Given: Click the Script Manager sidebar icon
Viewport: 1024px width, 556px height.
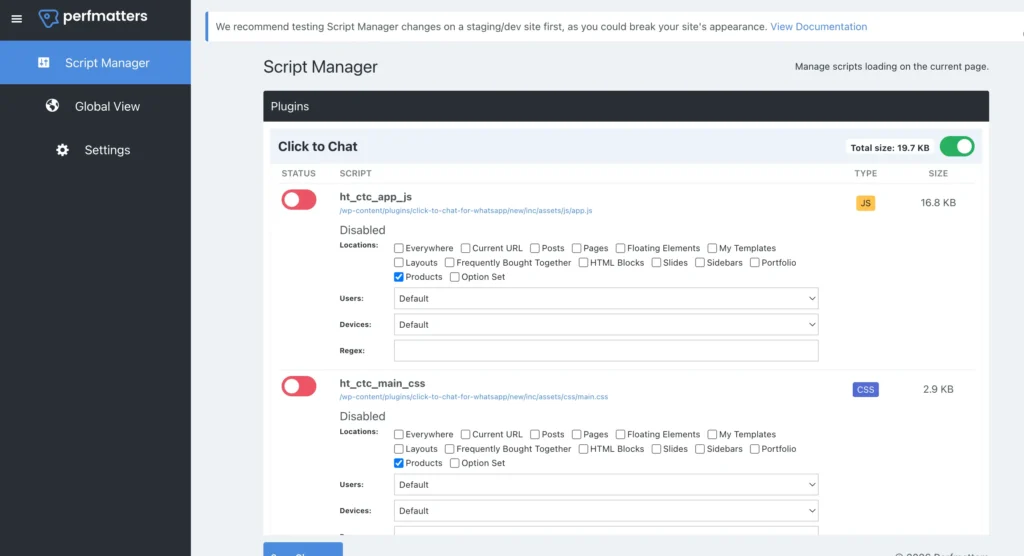Looking at the screenshot, I should (44, 63).
